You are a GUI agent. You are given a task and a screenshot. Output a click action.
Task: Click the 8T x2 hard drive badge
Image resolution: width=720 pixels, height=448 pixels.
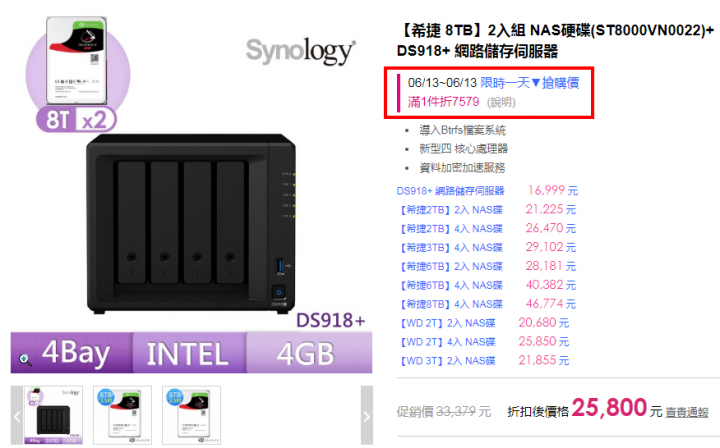click(x=76, y=120)
